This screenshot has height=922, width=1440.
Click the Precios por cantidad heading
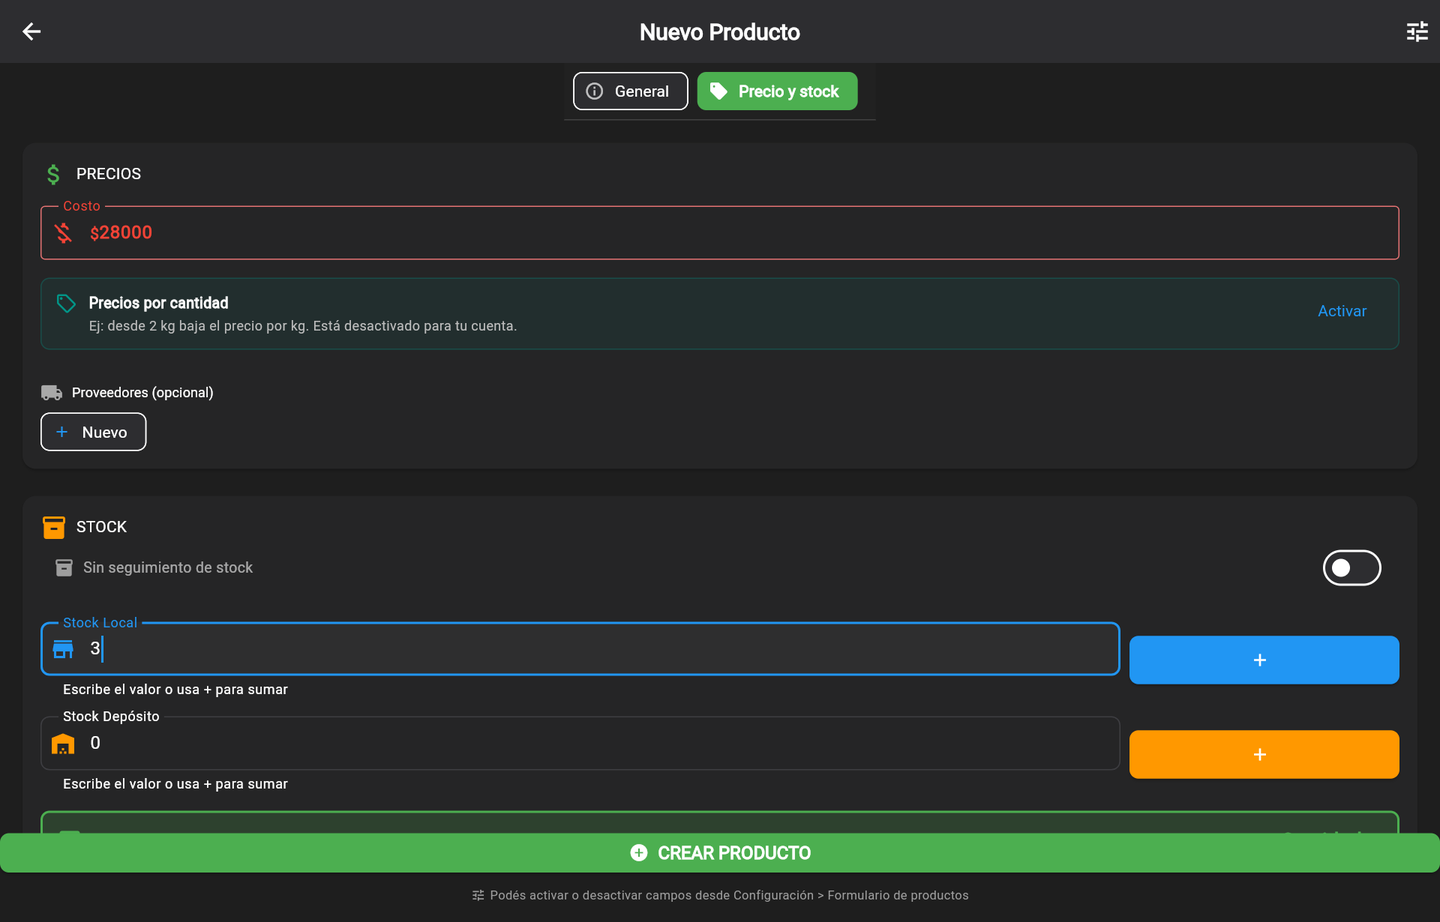click(159, 303)
